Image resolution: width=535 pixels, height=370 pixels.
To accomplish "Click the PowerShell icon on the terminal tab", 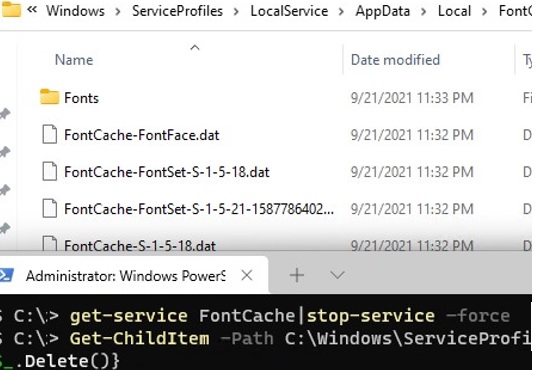I will pos(6,275).
